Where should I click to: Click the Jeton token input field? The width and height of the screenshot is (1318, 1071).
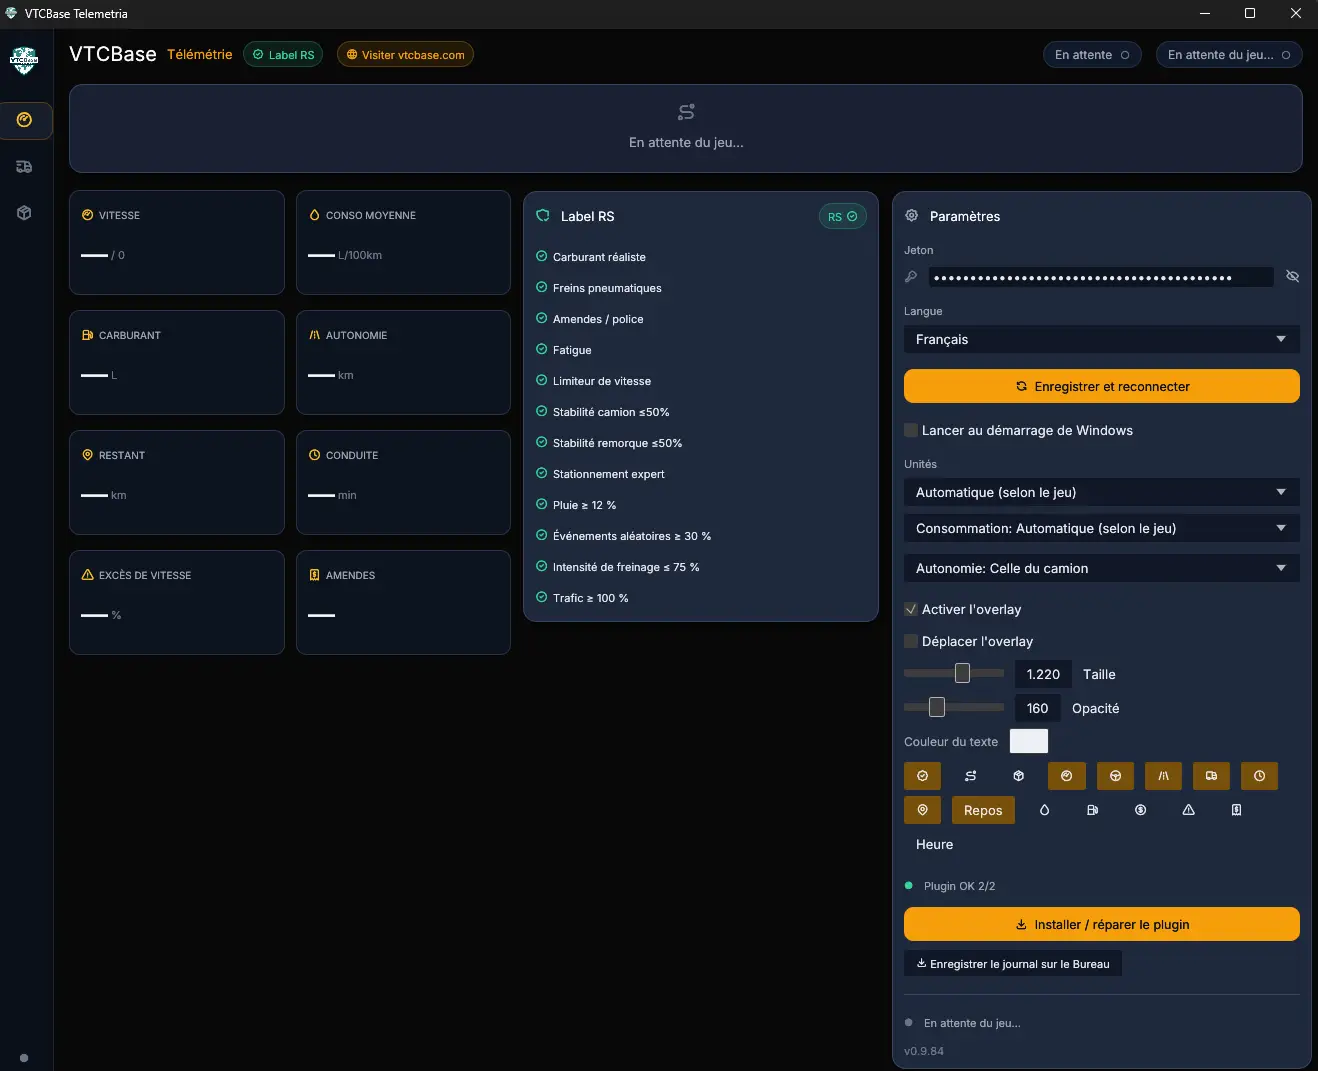[1101, 277]
